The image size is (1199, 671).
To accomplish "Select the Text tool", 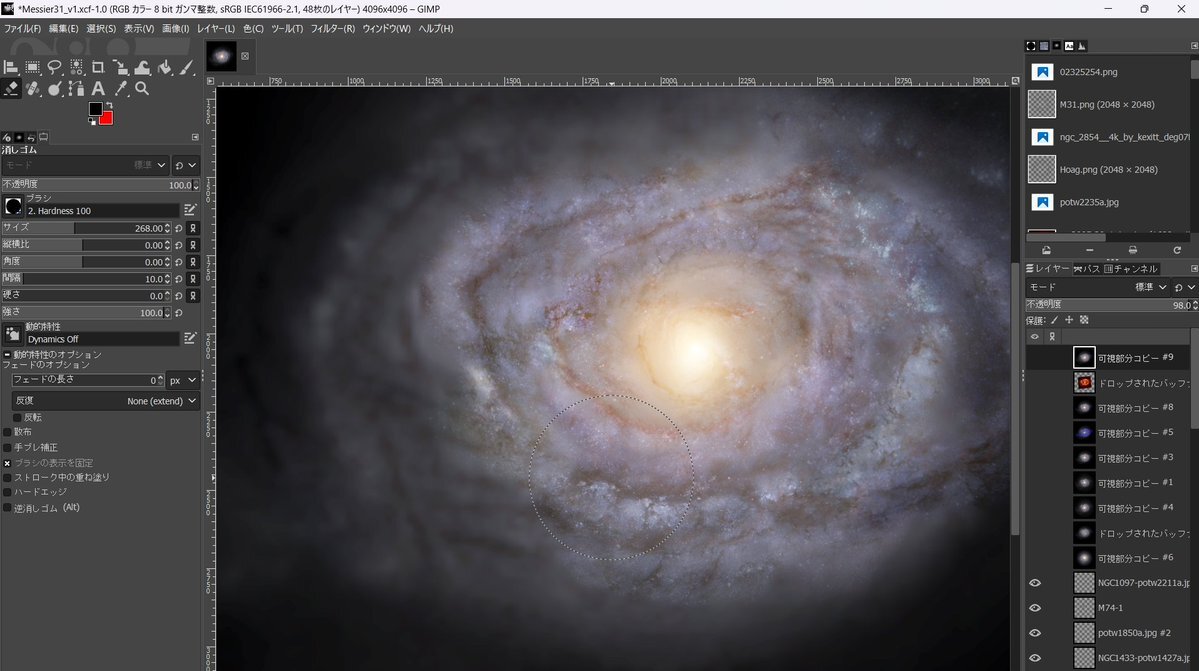I will tap(98, 89).
